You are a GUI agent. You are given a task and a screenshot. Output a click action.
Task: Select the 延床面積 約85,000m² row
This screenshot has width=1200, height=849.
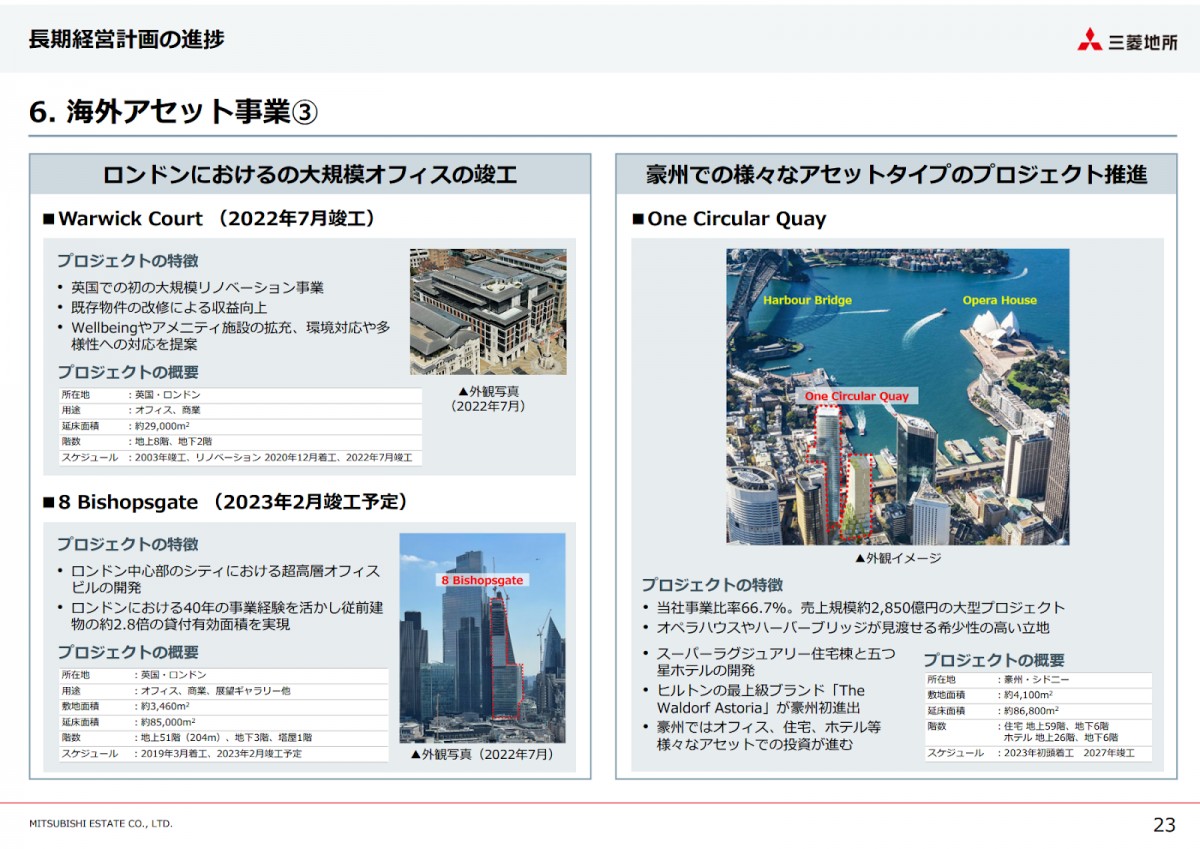tap(224, 722)
